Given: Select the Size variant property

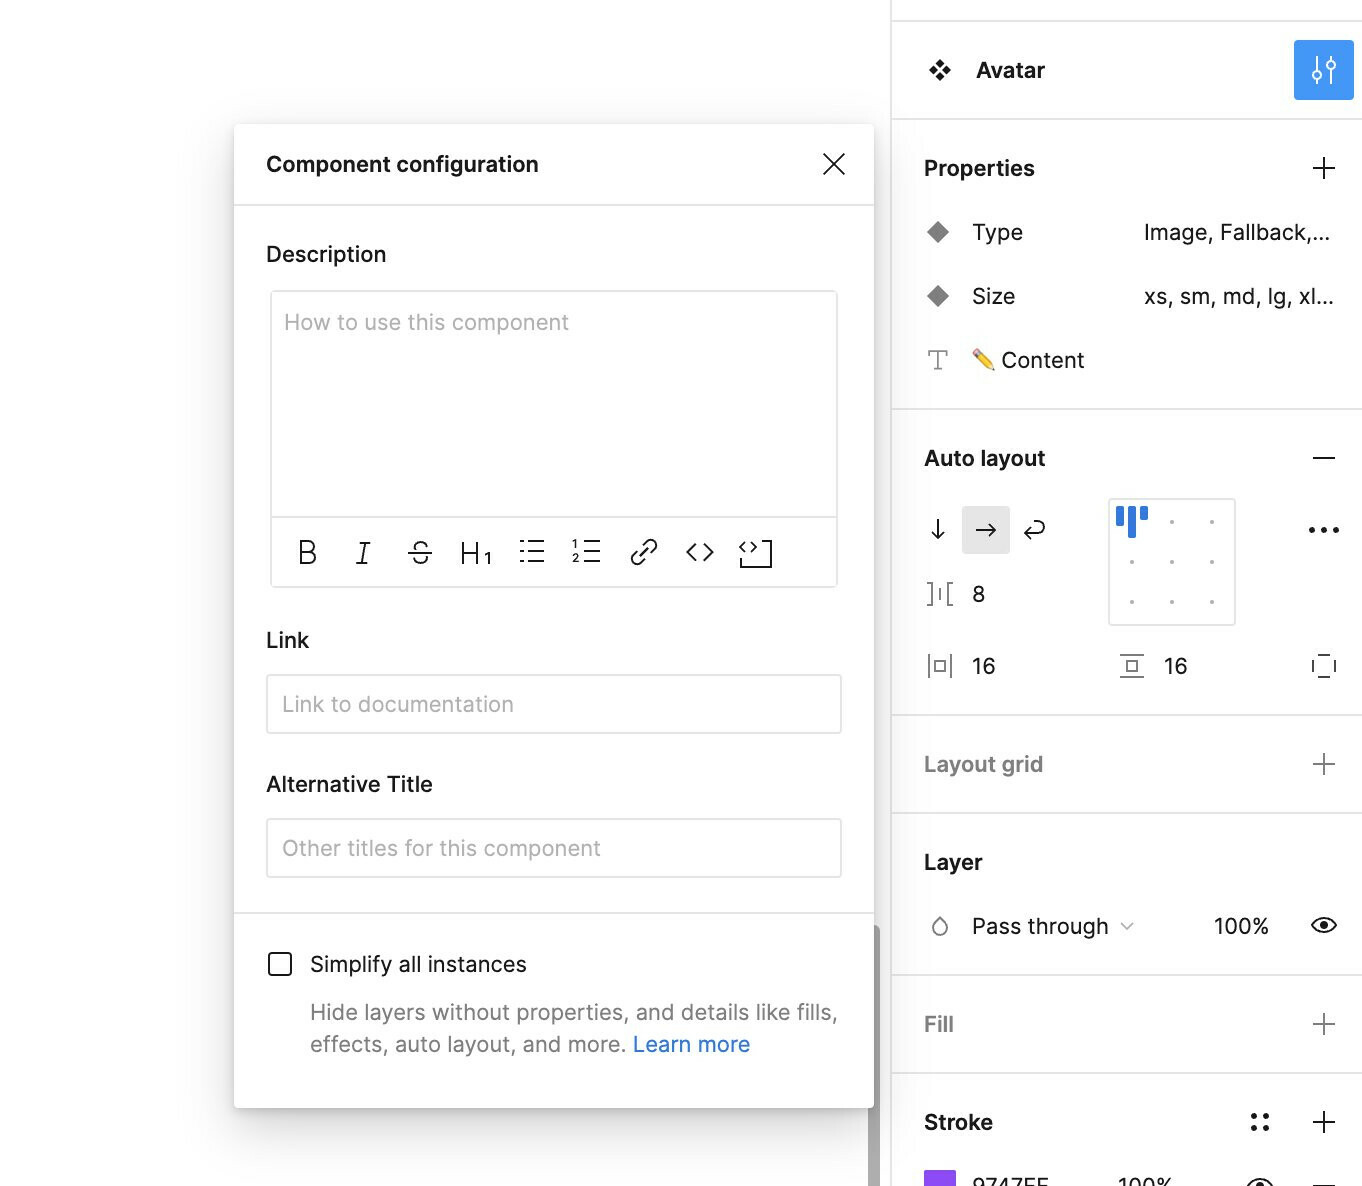Looking at the screenshot, I should coord(994,296).
